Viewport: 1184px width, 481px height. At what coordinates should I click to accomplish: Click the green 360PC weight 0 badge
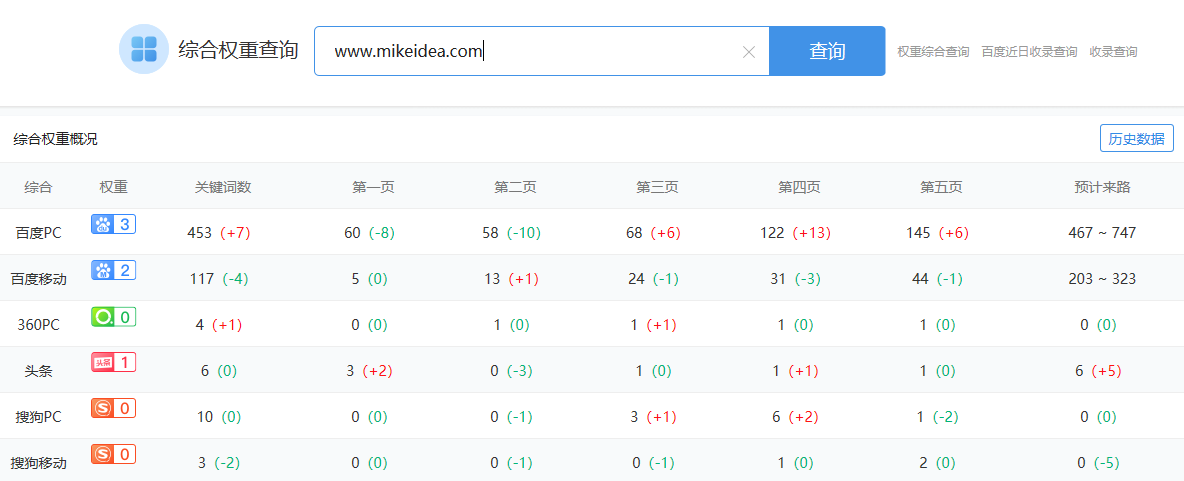click(113, 317)
